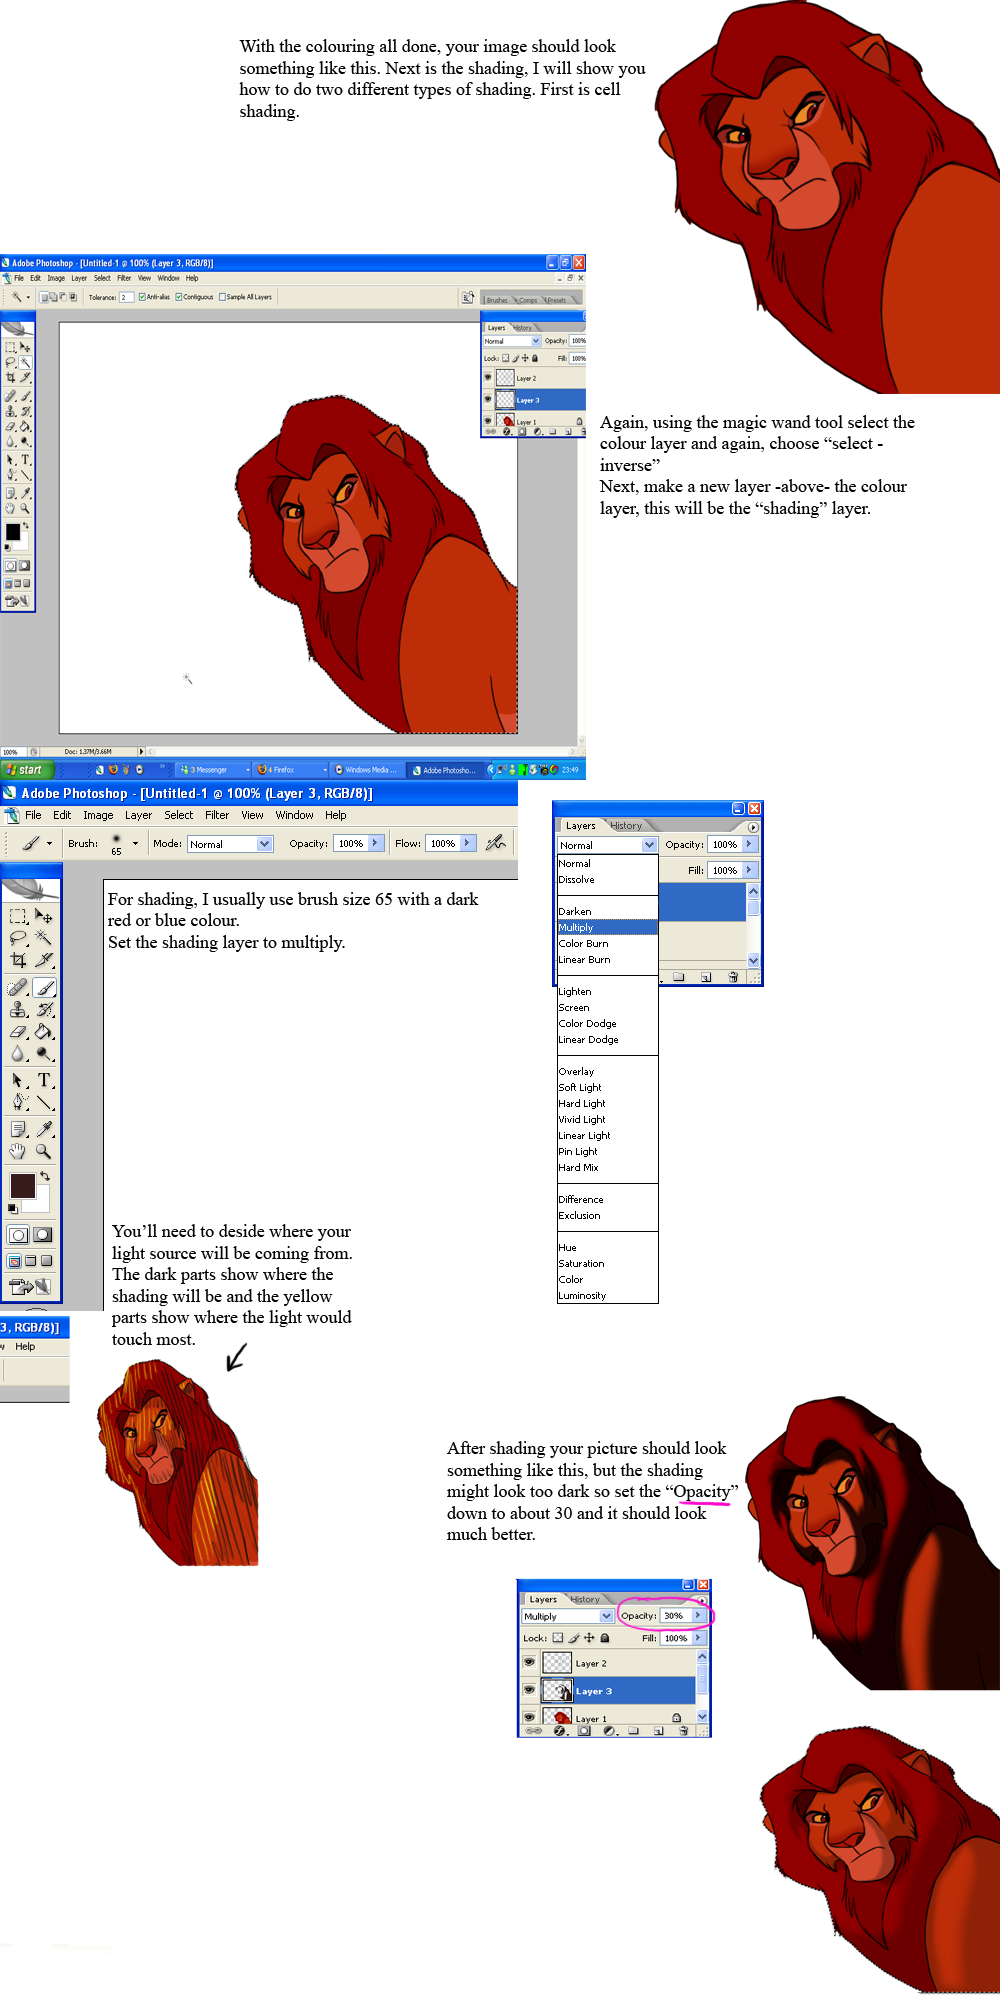Screen dimensions: 1000x2000
Task: Choose Overlay in the blend mode list
Action: tap(577, 1071)
